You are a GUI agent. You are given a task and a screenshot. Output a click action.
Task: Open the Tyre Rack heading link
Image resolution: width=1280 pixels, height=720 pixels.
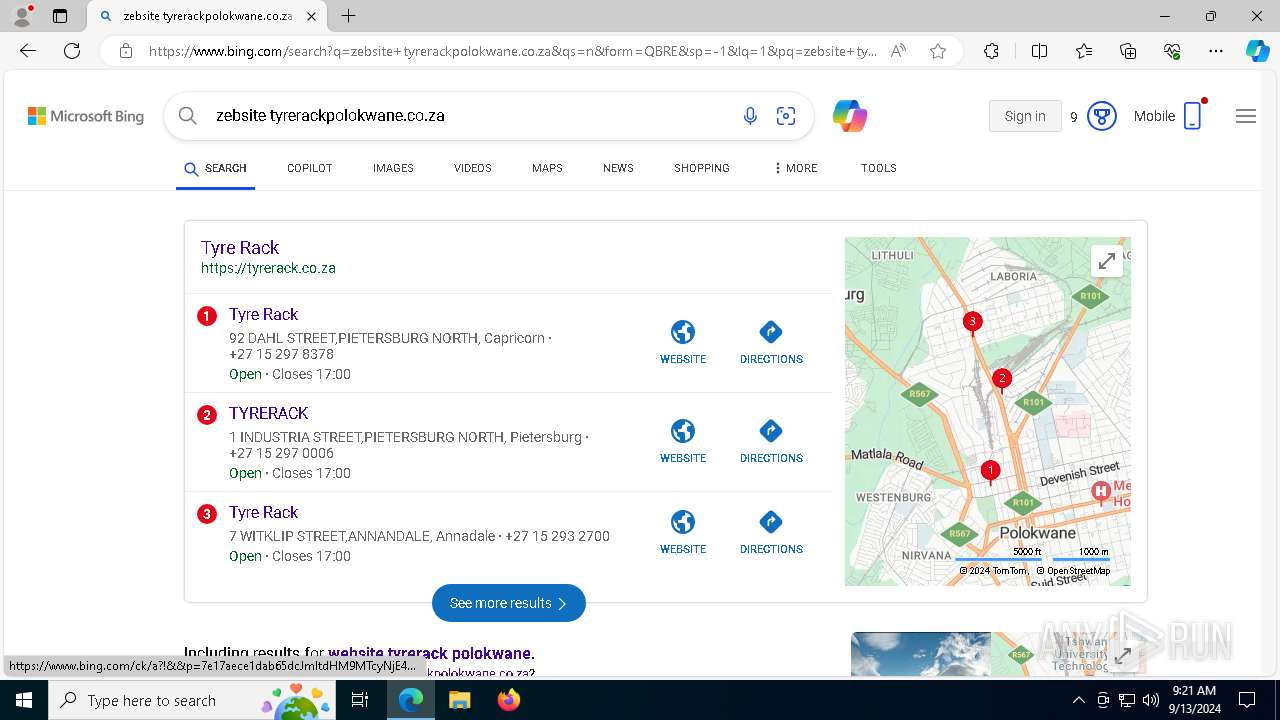240,248
